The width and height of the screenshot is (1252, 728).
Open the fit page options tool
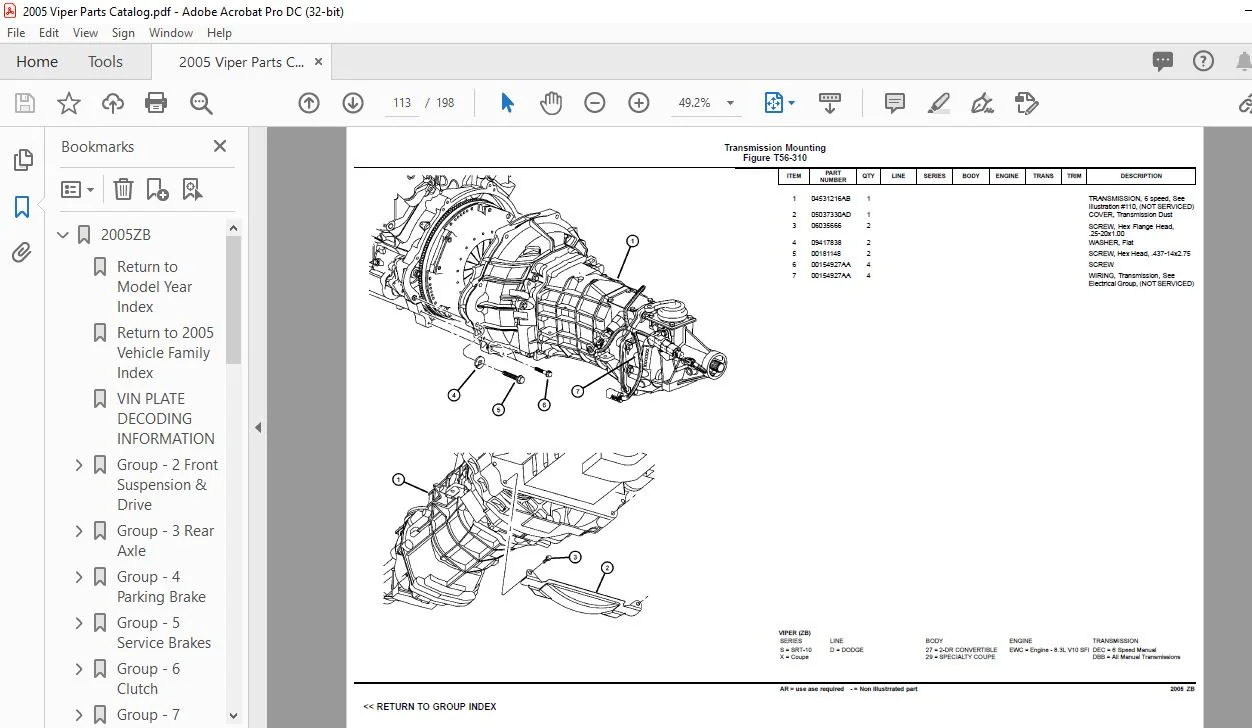point(779,103)
